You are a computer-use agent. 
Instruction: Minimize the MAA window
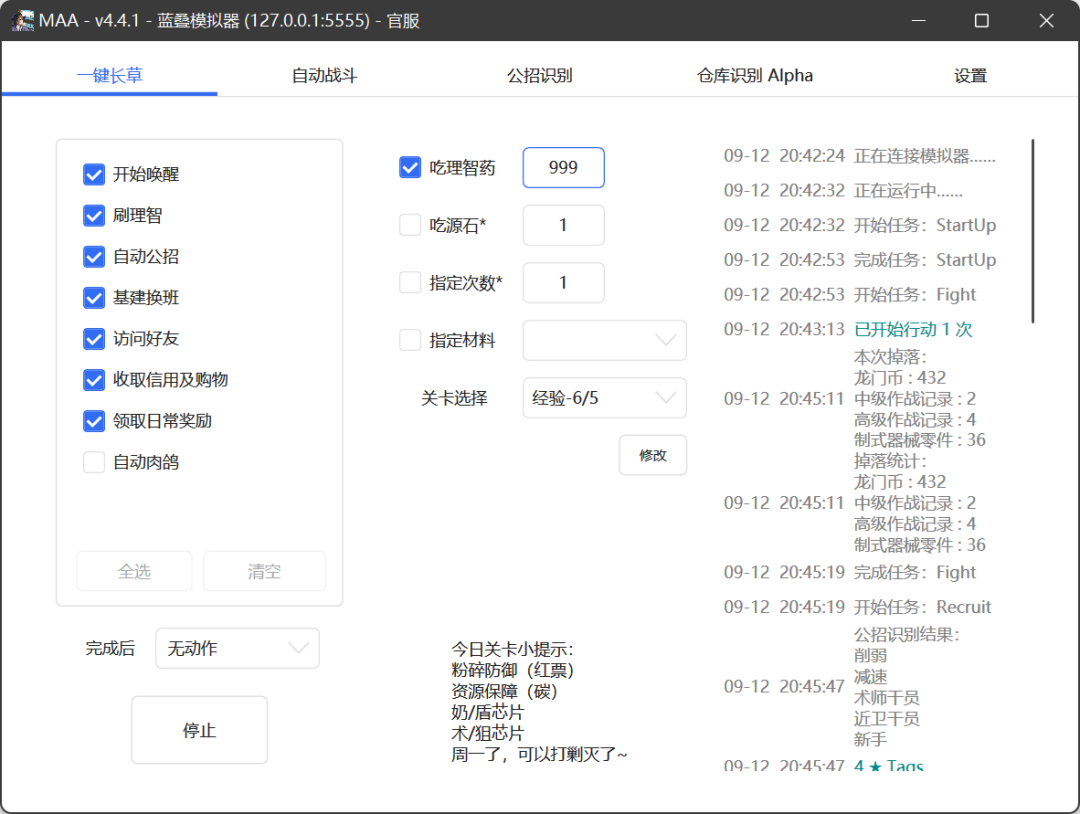point(918,21)
